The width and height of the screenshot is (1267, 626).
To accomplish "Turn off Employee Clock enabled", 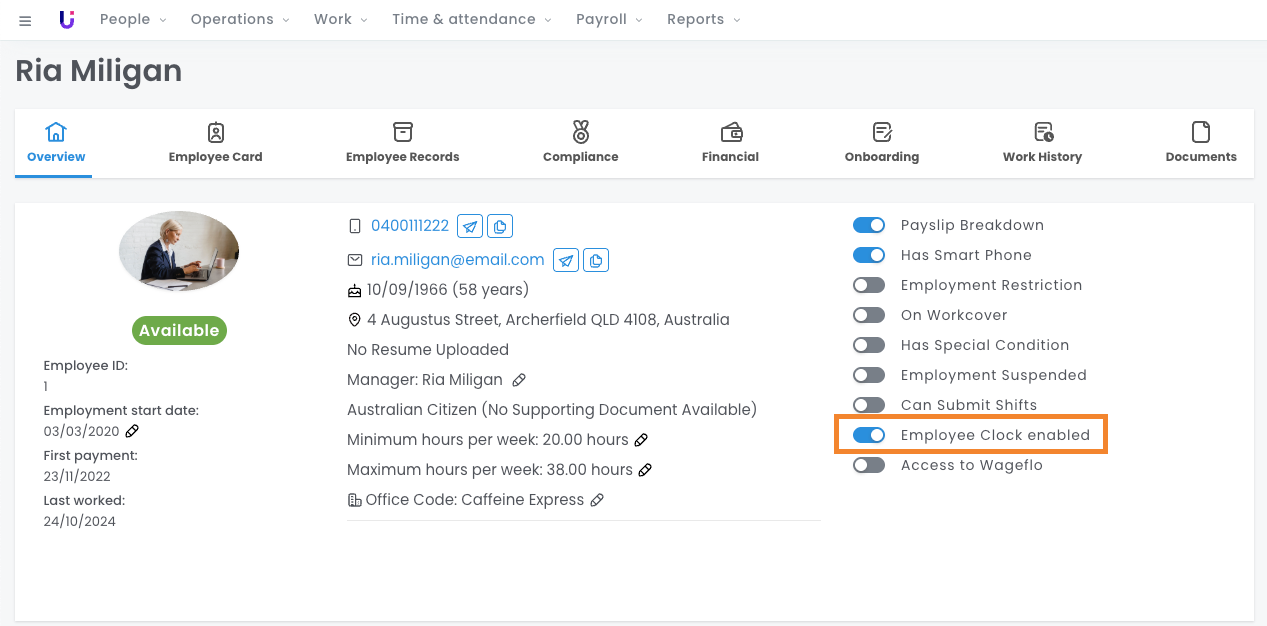I will pos(869,435).
